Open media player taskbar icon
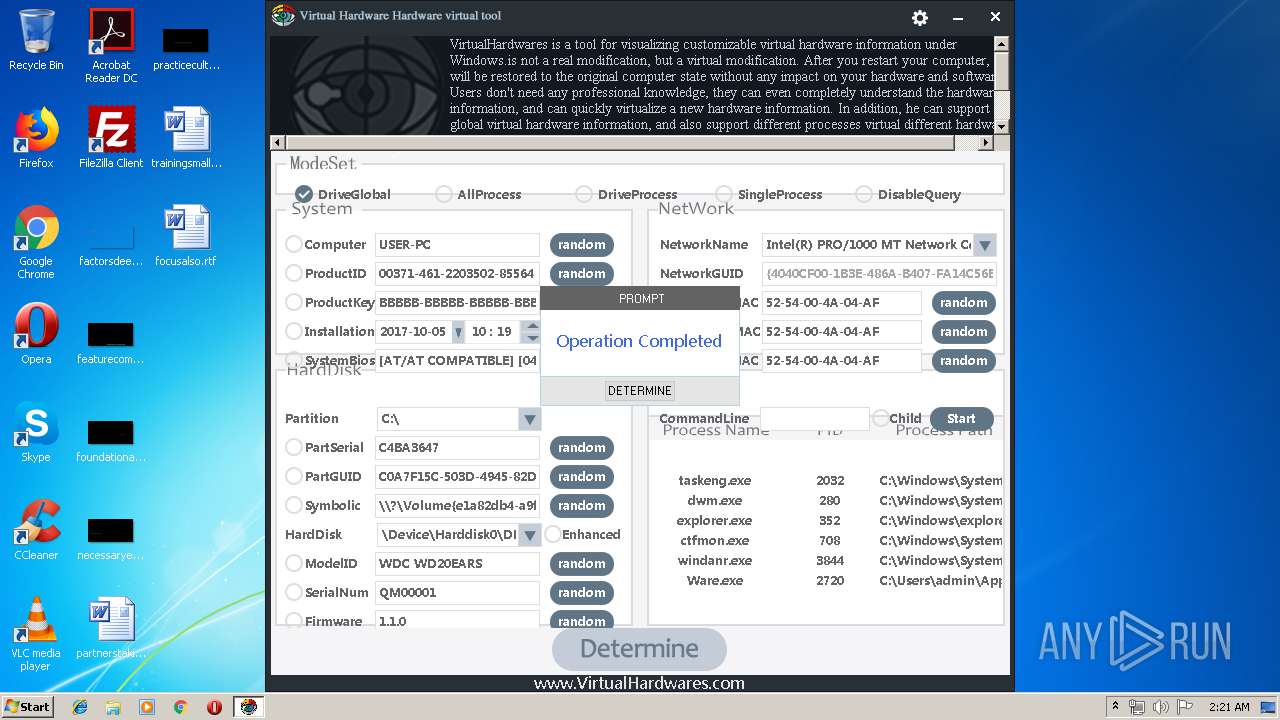Screen dimensions: 1280x720 147,707
